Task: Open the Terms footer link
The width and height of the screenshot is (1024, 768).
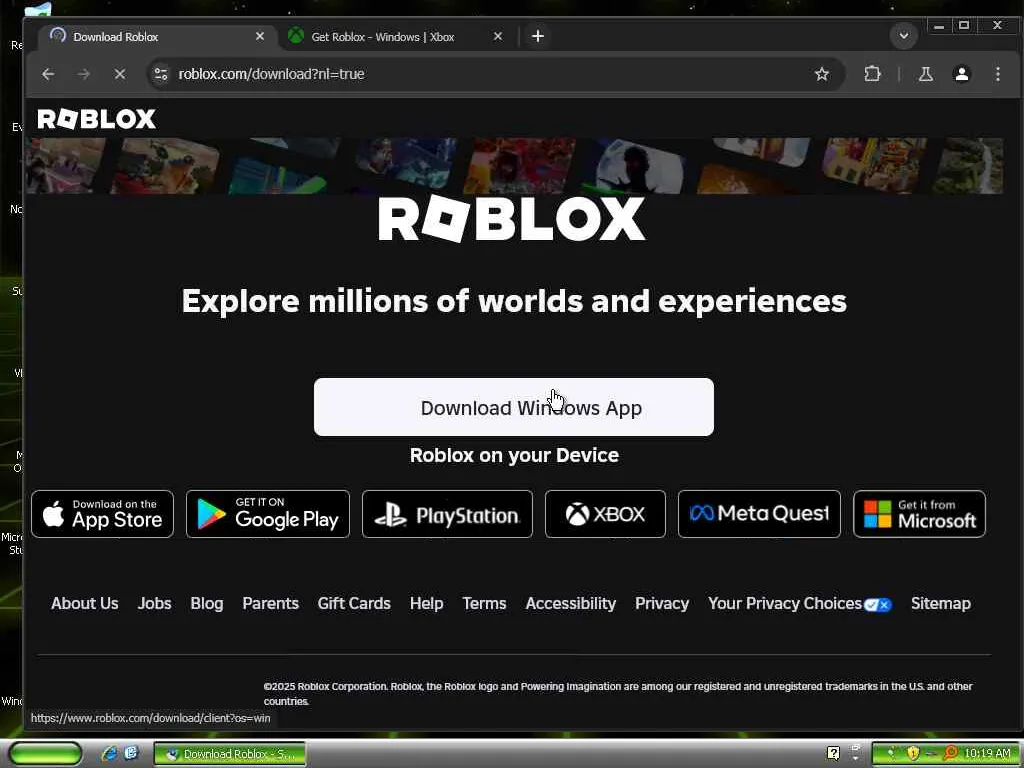Action: (484, 603)
